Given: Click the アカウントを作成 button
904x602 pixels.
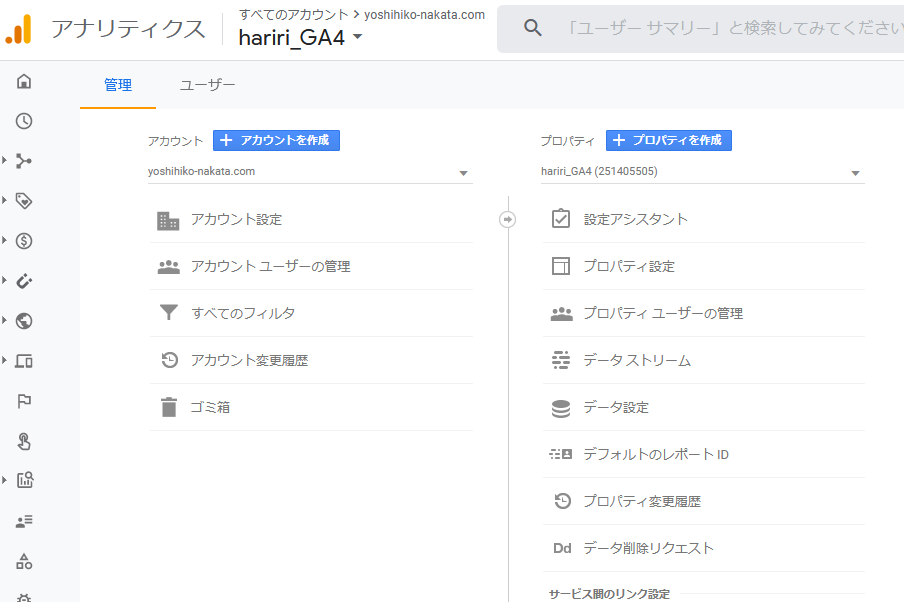Looking at the screenshot, I should pos(276,140).
